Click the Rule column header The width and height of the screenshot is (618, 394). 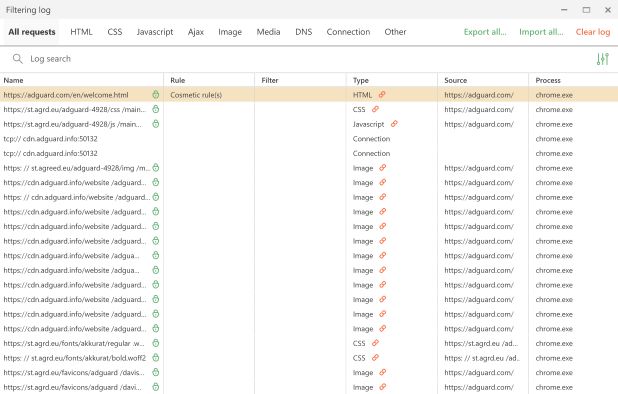[178, 80]
